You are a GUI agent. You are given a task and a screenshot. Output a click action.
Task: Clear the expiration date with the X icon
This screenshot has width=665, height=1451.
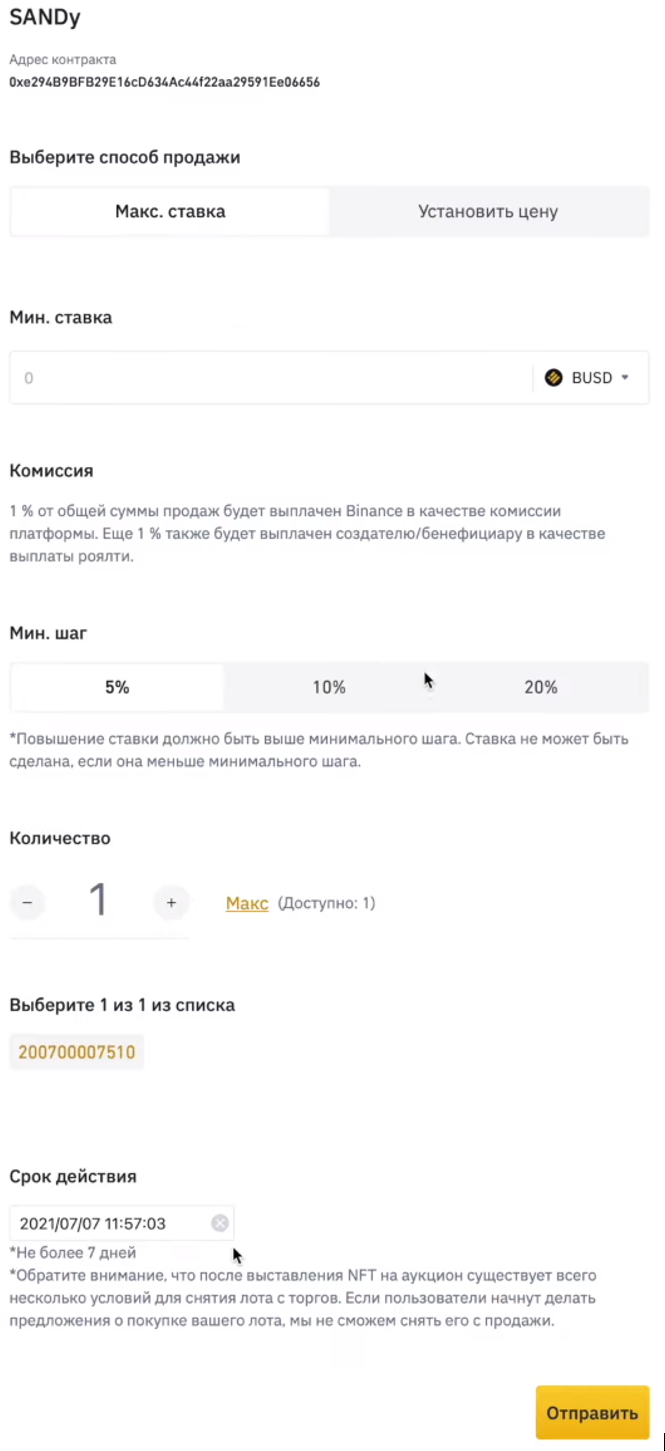tap(220, 1223)
